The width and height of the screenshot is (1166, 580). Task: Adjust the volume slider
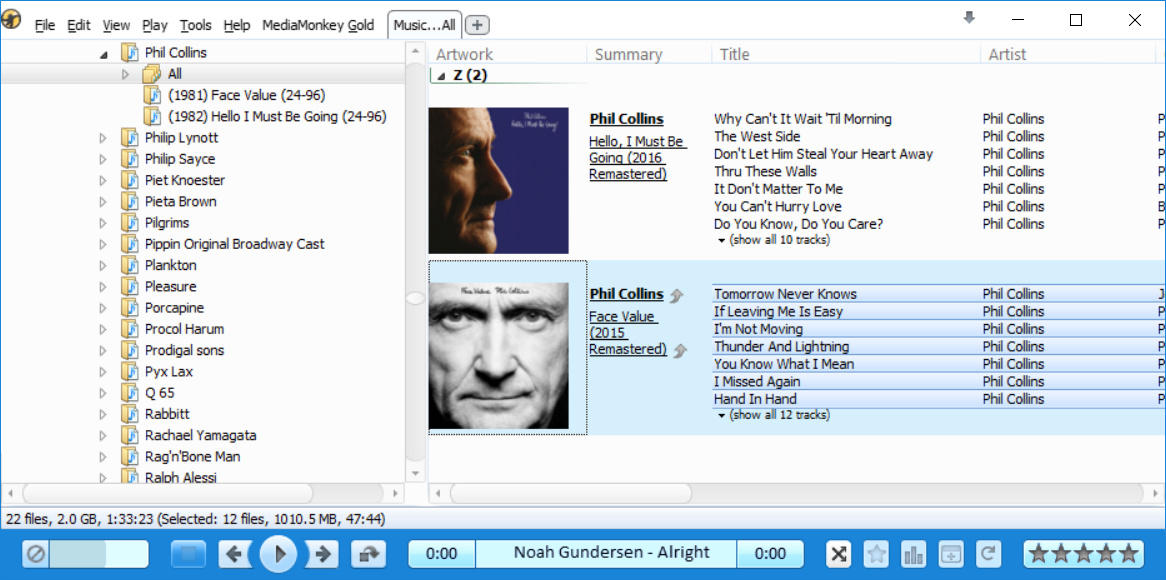click(97, 554)
